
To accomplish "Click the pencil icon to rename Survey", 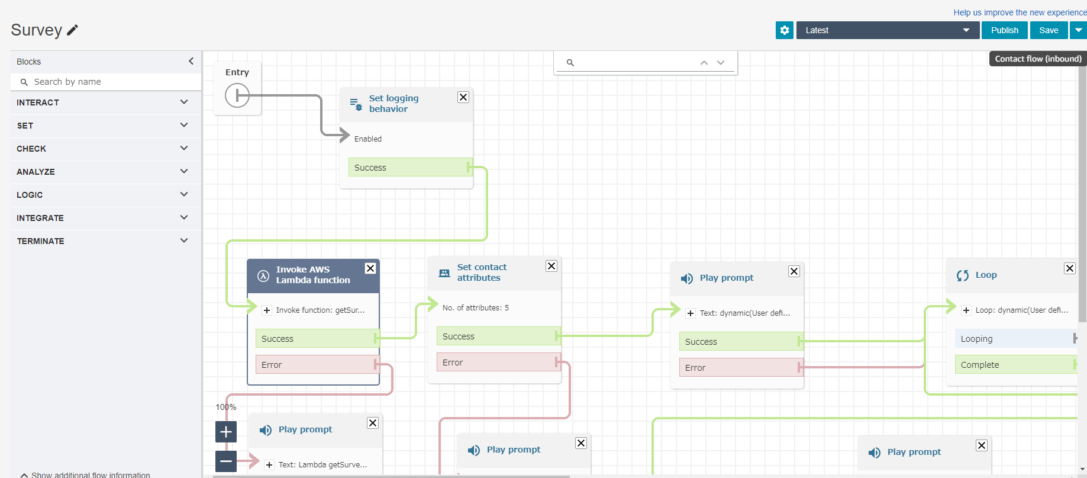I will (x=72, y=31).
